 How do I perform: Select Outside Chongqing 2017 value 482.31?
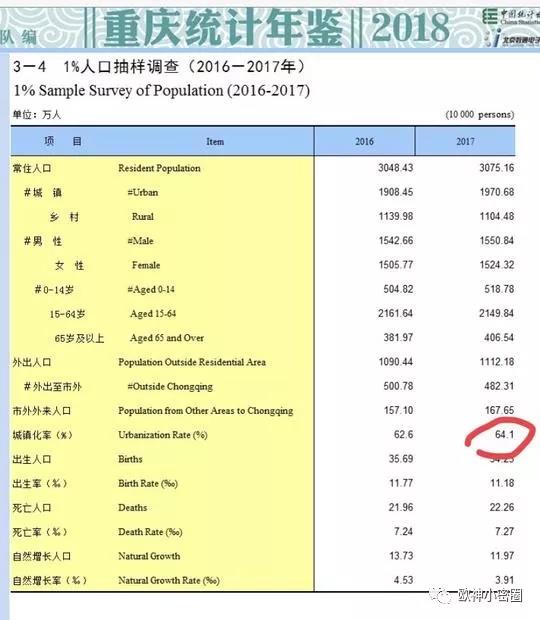pyautogui.click(x=499, y=386)
